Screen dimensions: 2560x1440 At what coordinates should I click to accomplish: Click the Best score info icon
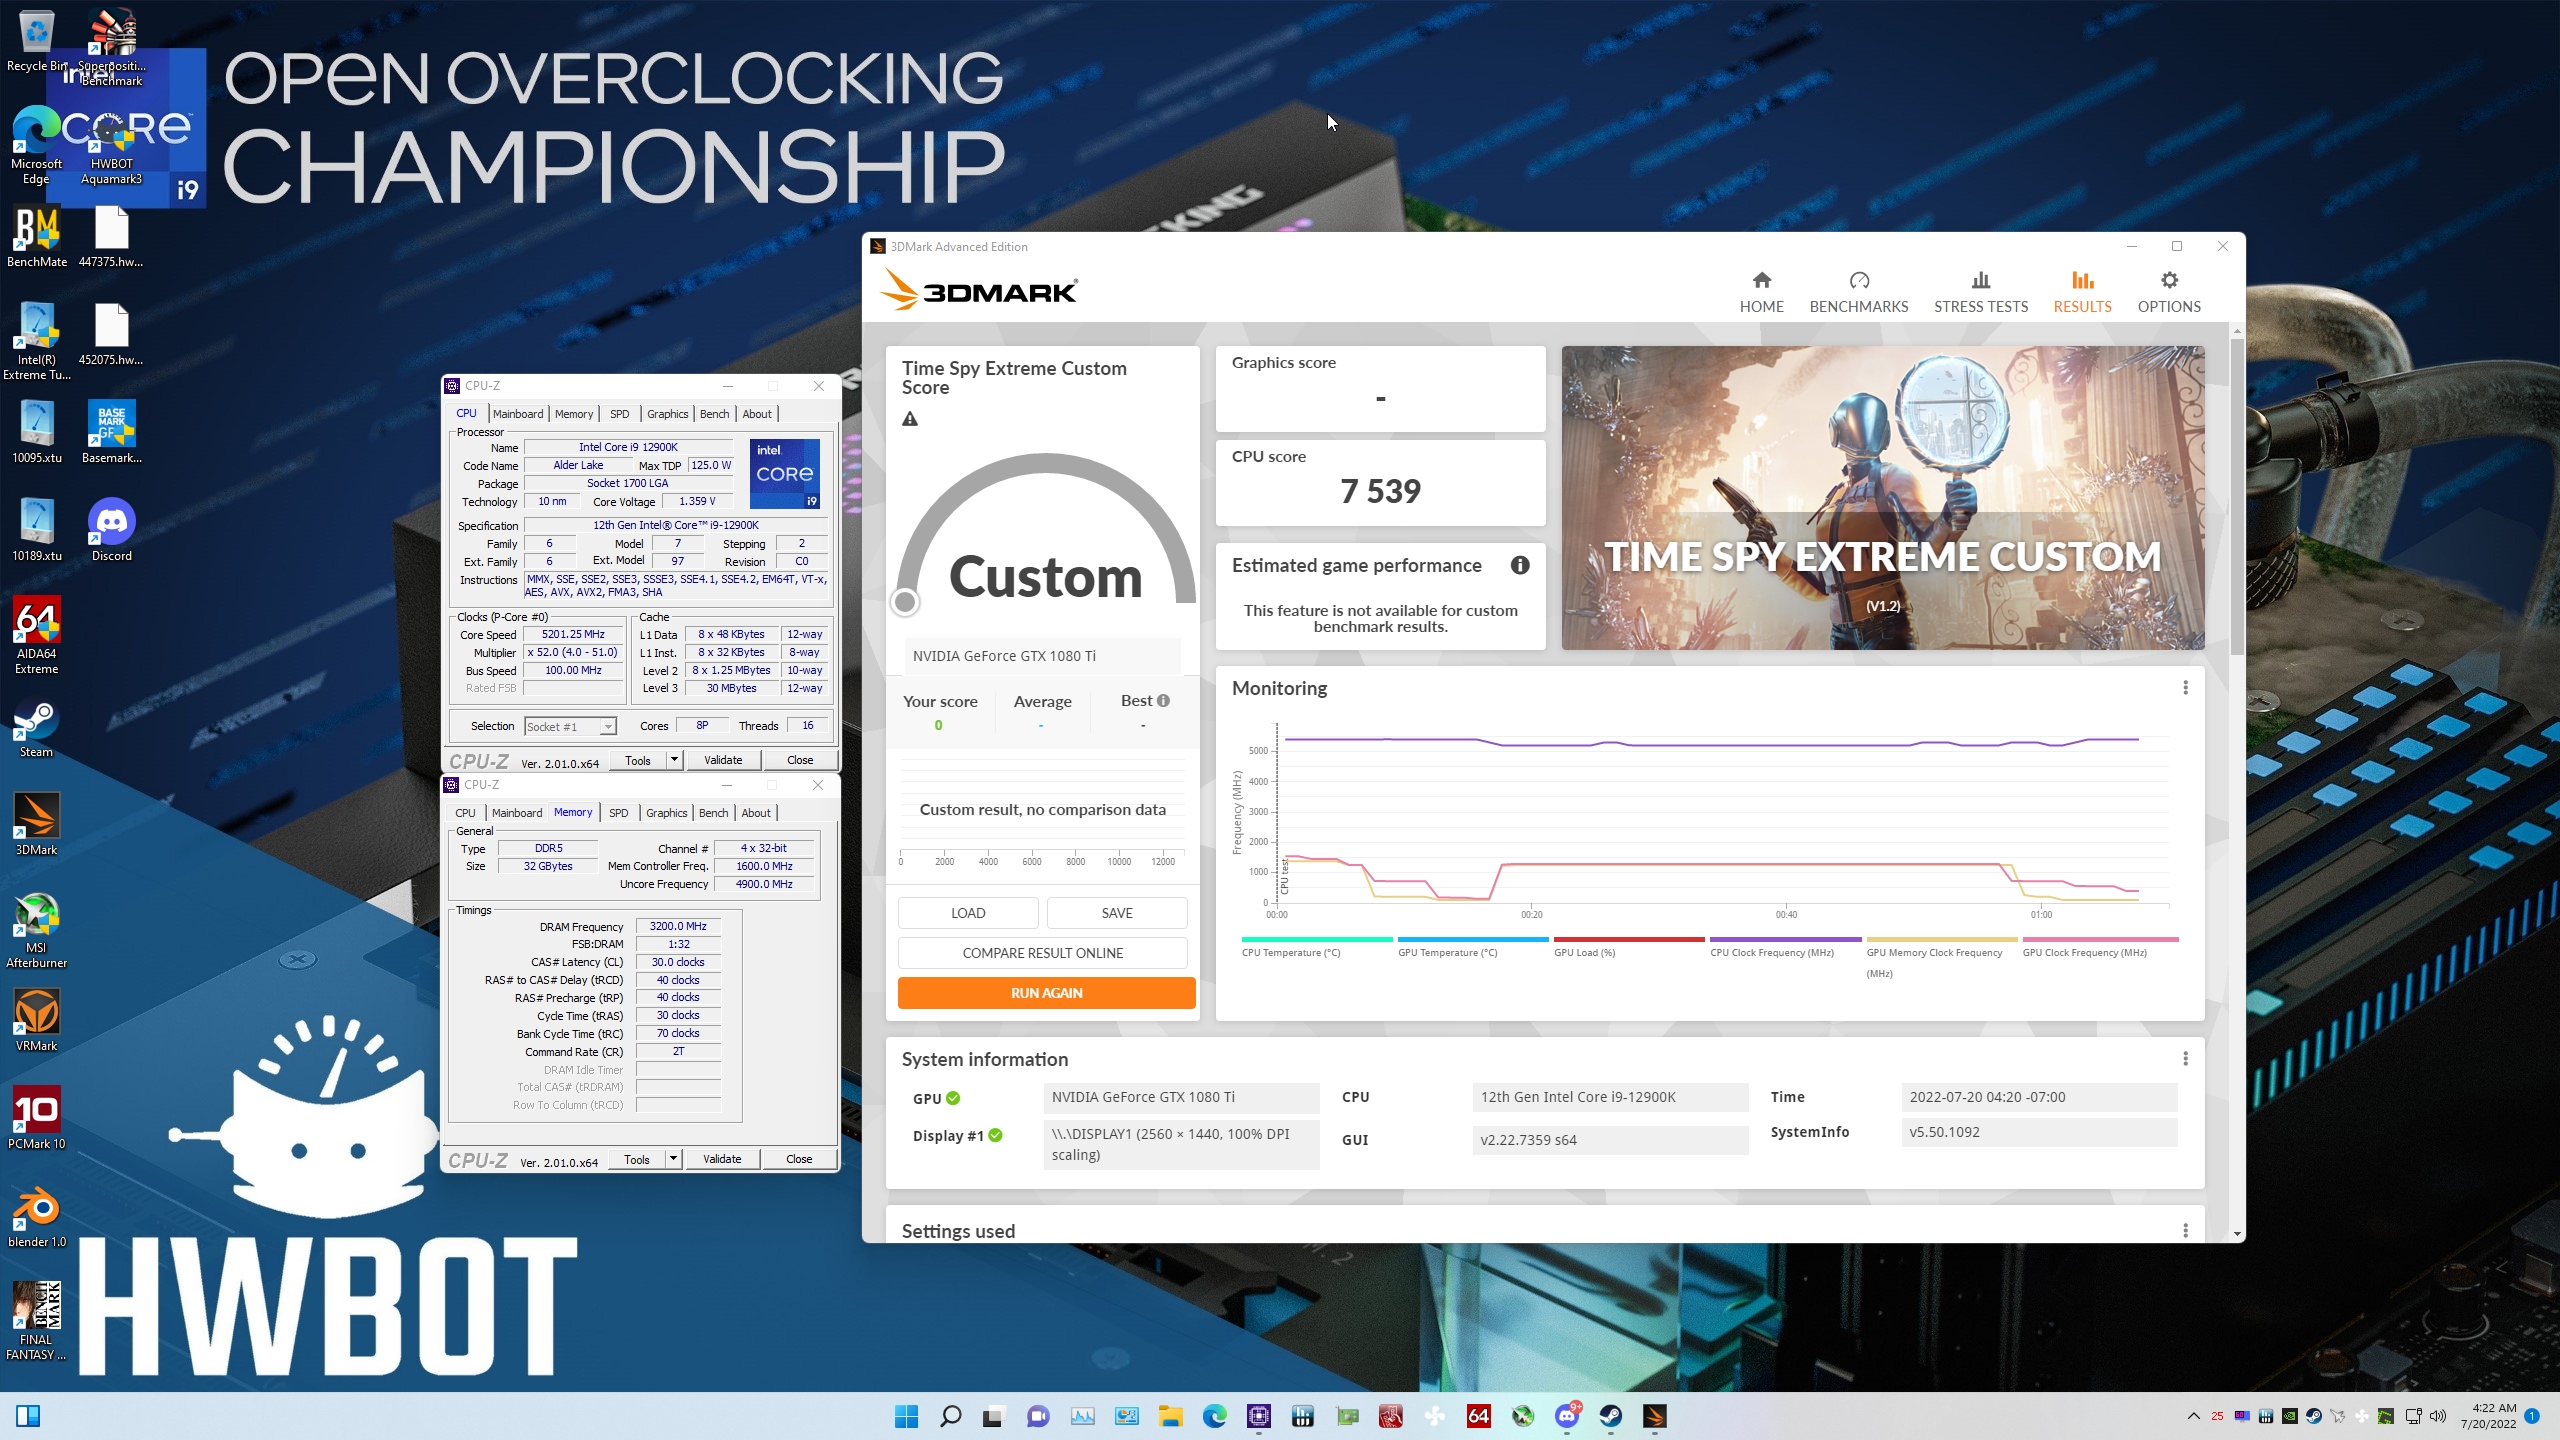[x=1163, y=701]
